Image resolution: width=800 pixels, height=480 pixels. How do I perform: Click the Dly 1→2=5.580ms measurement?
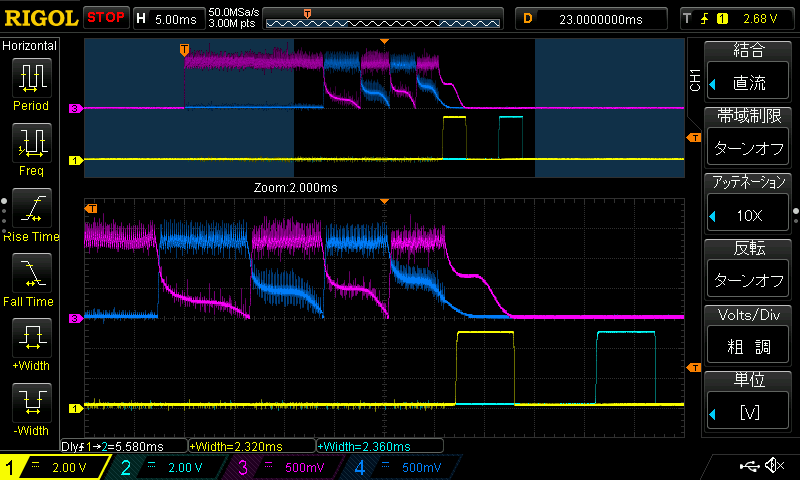124,446
